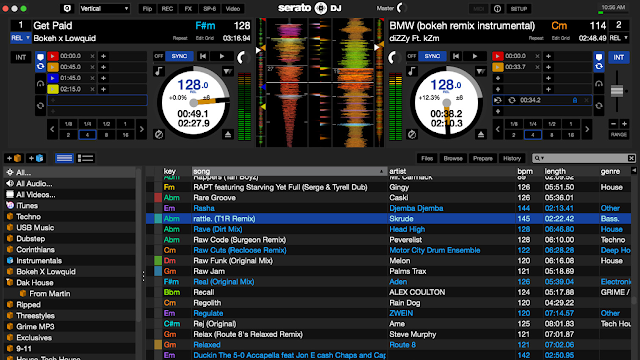This screenshot has height=360, width=640.
Task: Click the add crate icon
Action: pyautogui.click(x=13, y=158)
